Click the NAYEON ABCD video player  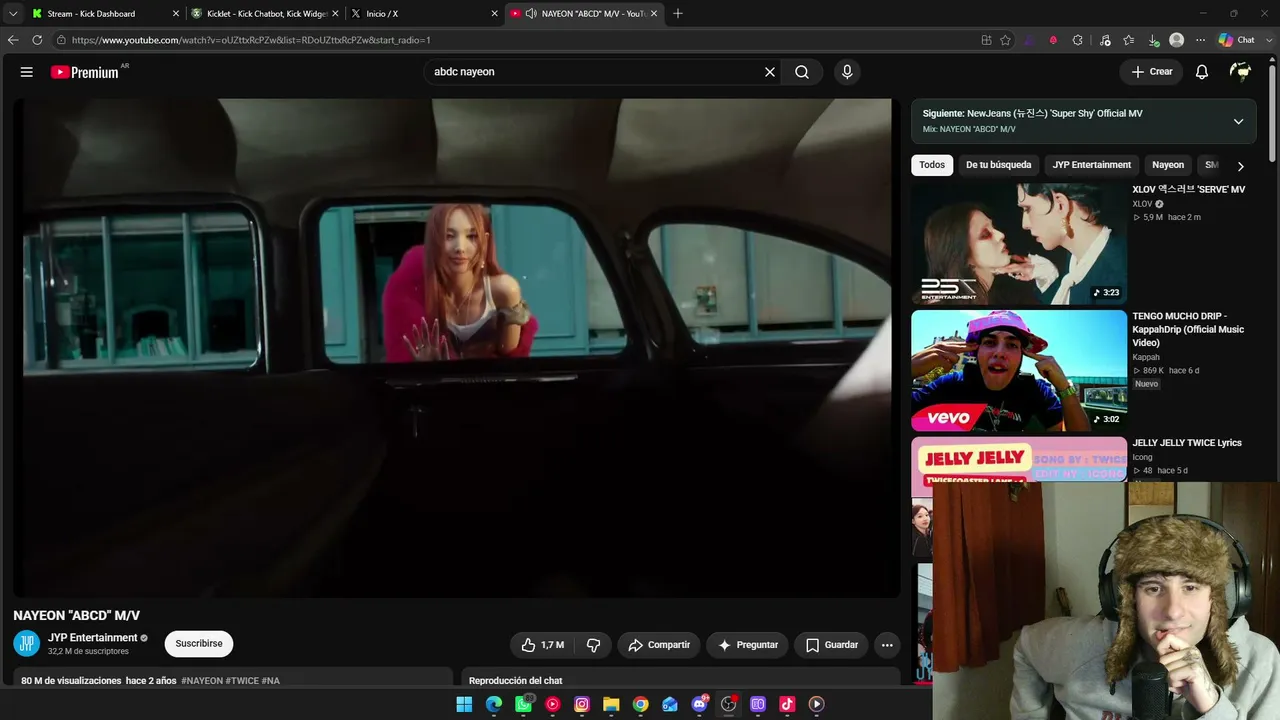point(457,348)
